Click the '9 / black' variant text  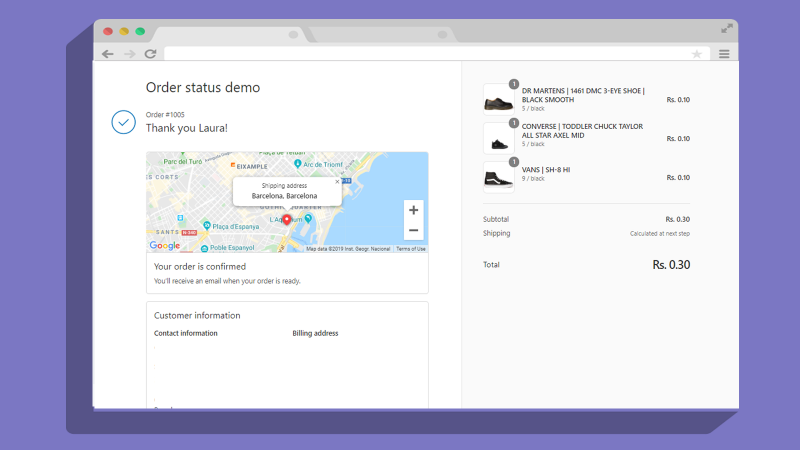pos(533,179)
